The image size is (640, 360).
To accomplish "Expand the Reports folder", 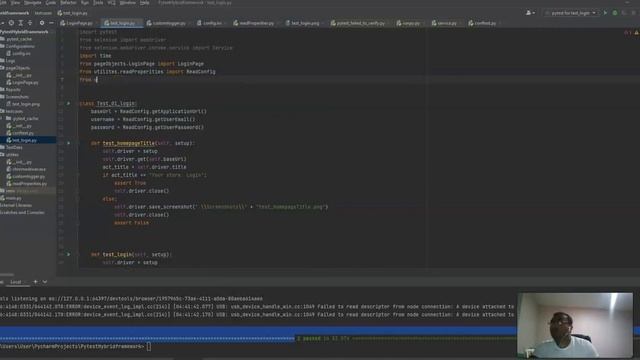I will point(11,89).
